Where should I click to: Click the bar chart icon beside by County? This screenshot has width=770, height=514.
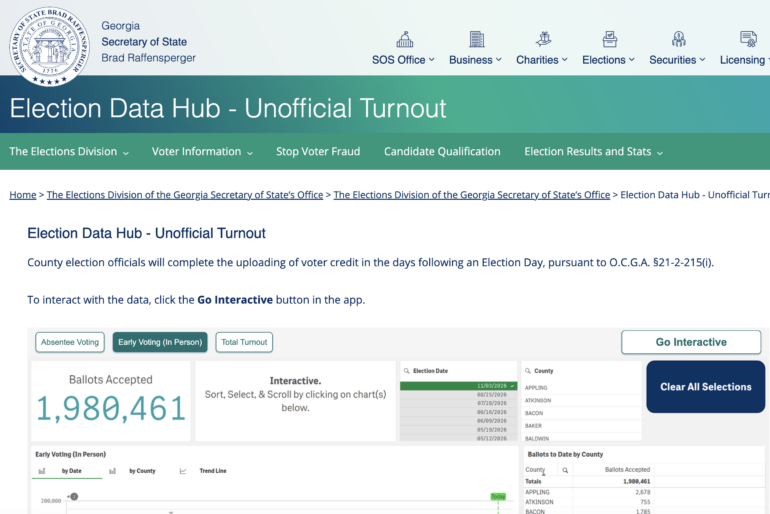112,471
